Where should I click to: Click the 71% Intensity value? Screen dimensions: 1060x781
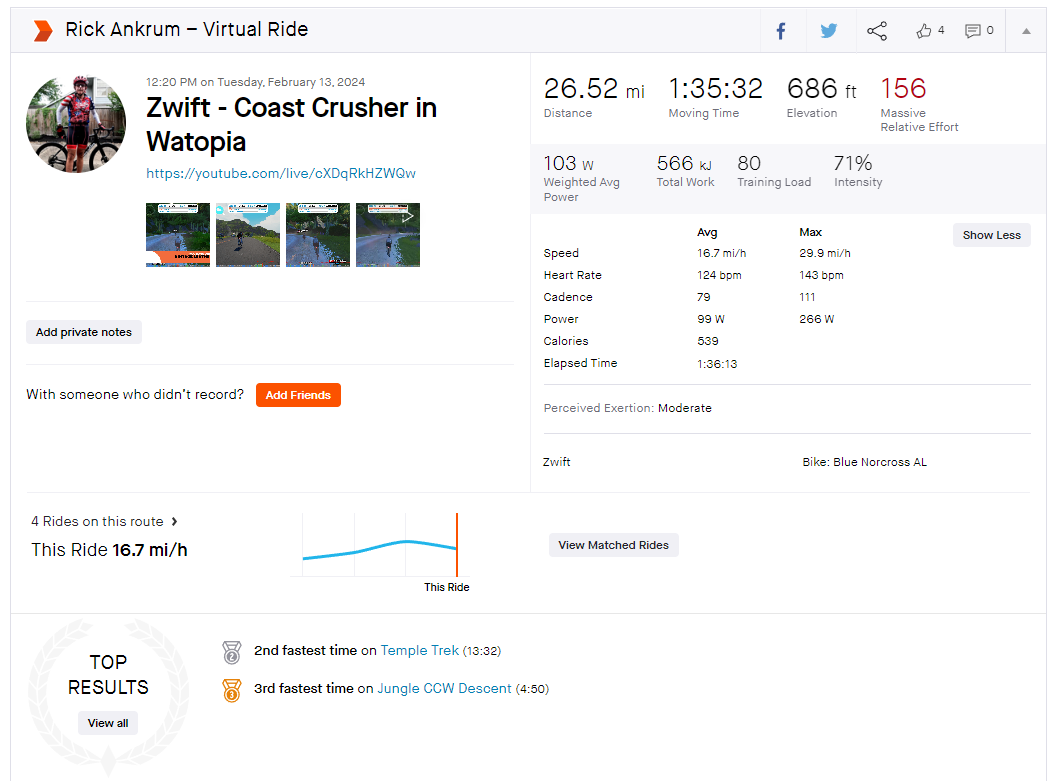(x=853, y=164)
